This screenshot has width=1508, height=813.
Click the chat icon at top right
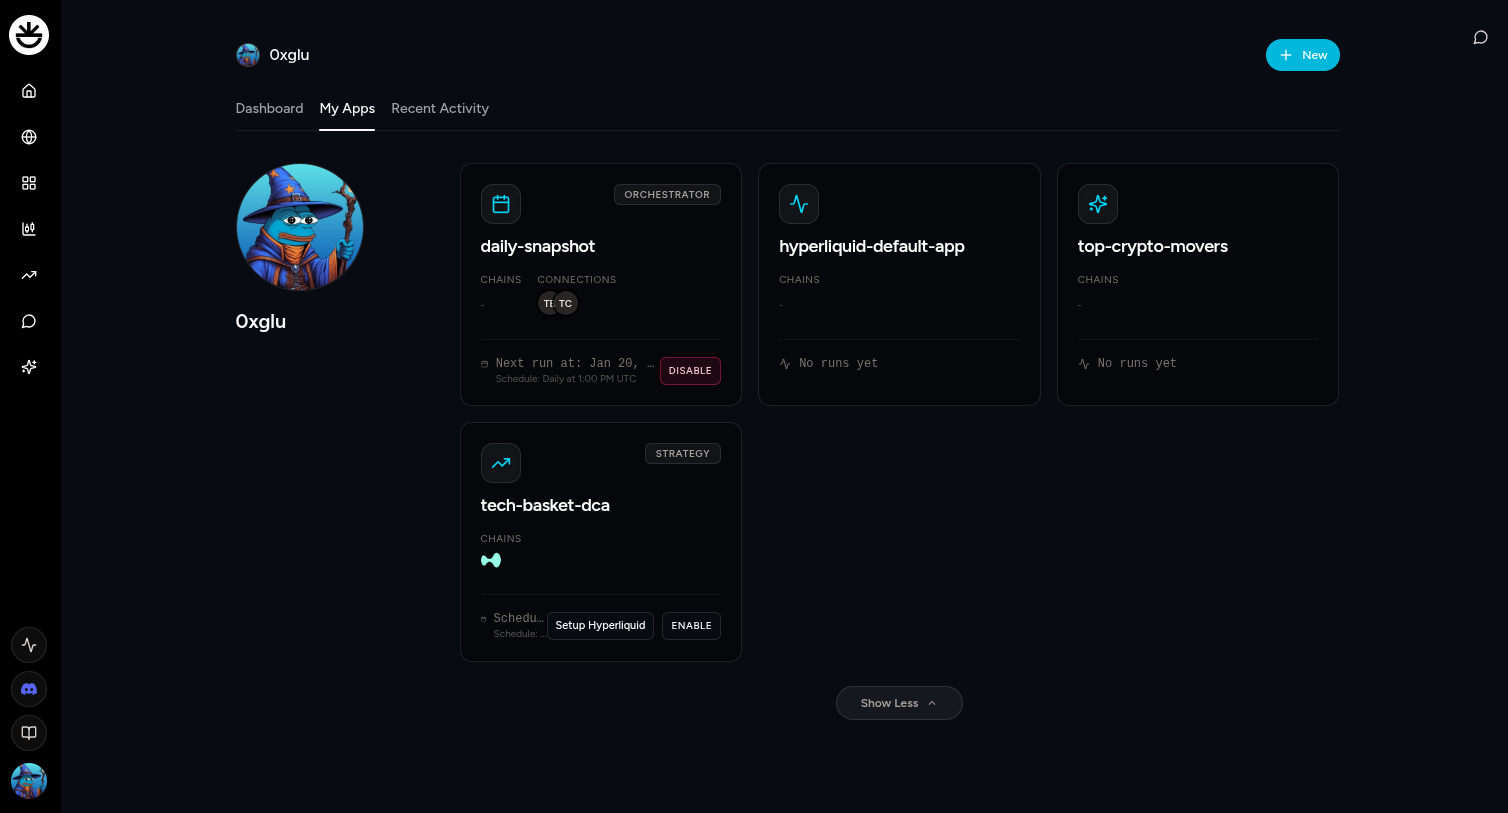[1481, 37]
